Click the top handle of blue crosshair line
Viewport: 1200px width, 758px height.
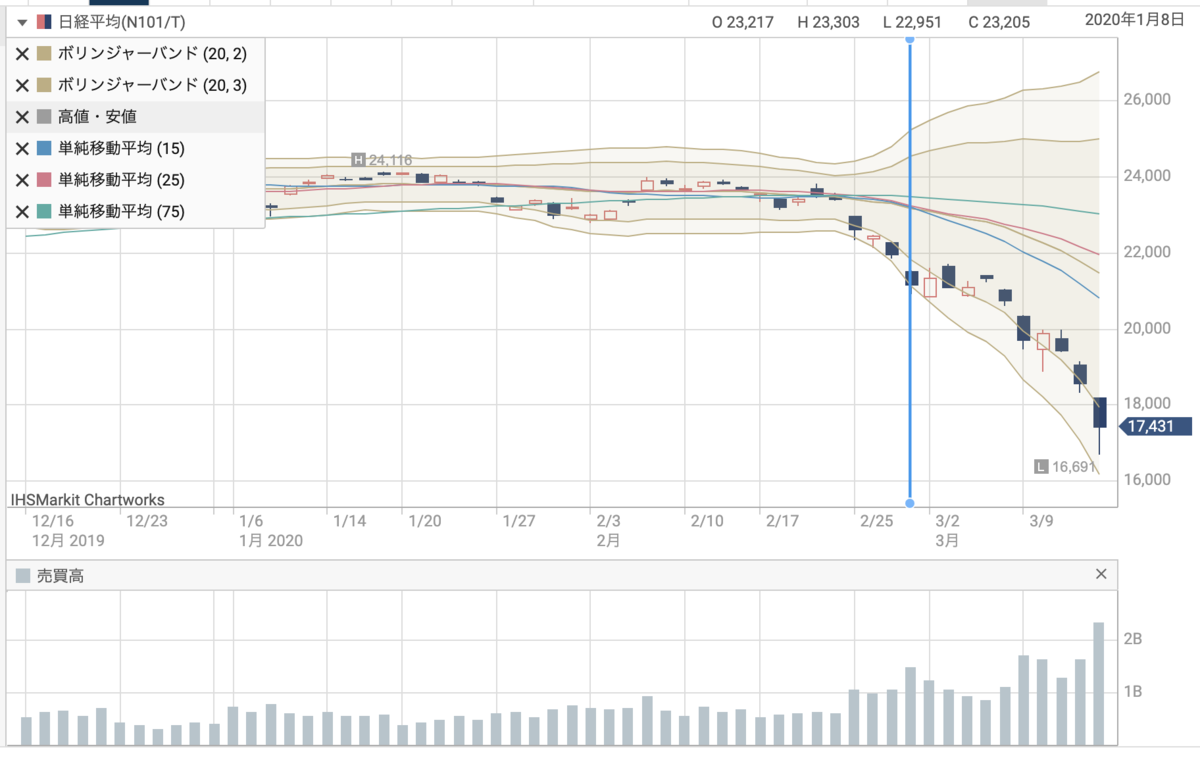[x=910, y=38]
